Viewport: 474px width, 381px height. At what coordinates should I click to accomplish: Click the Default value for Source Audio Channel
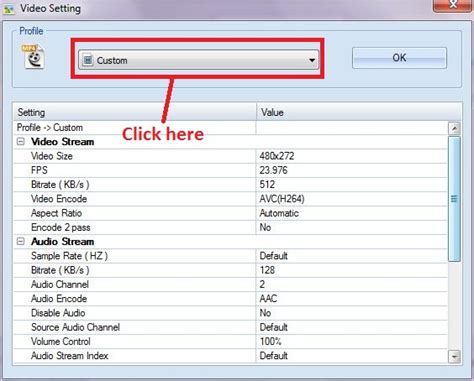pos(273,327)
